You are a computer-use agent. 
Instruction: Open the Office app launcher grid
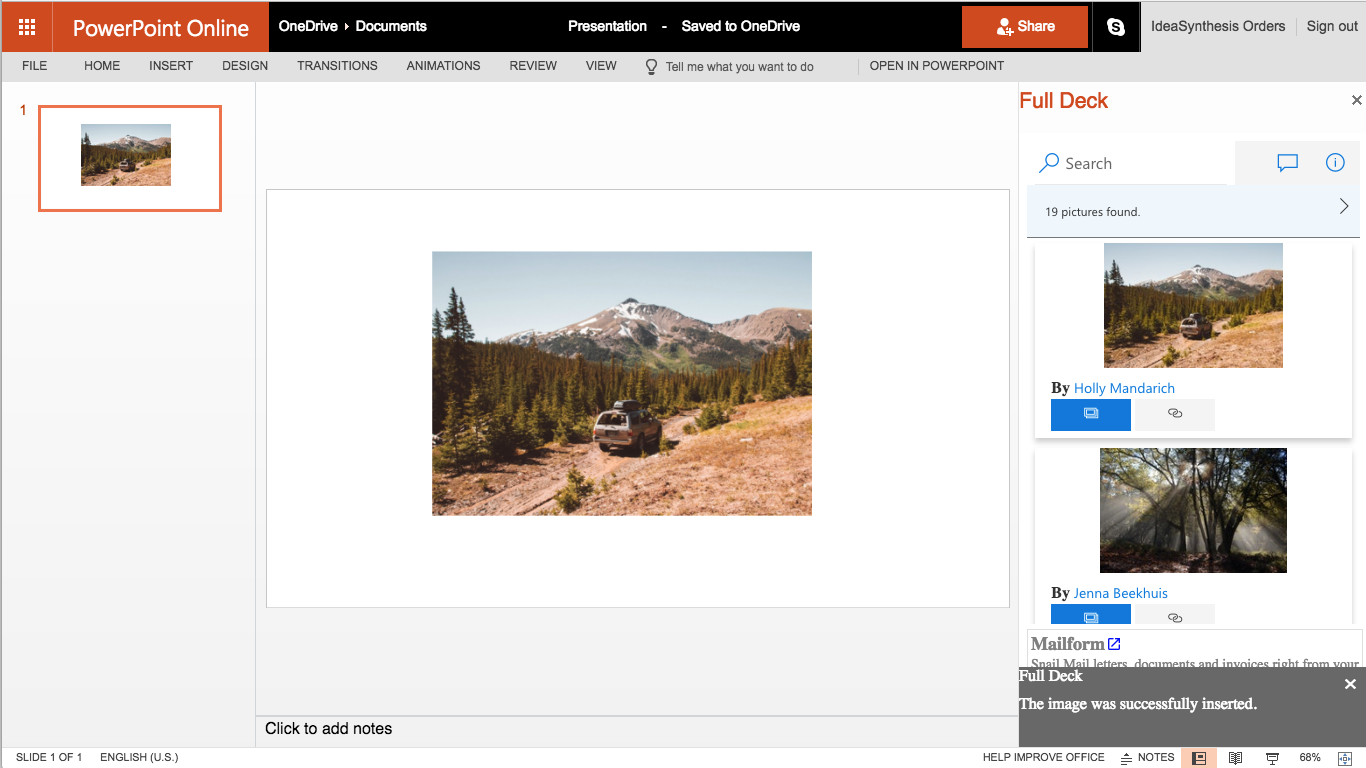[27, 27]
